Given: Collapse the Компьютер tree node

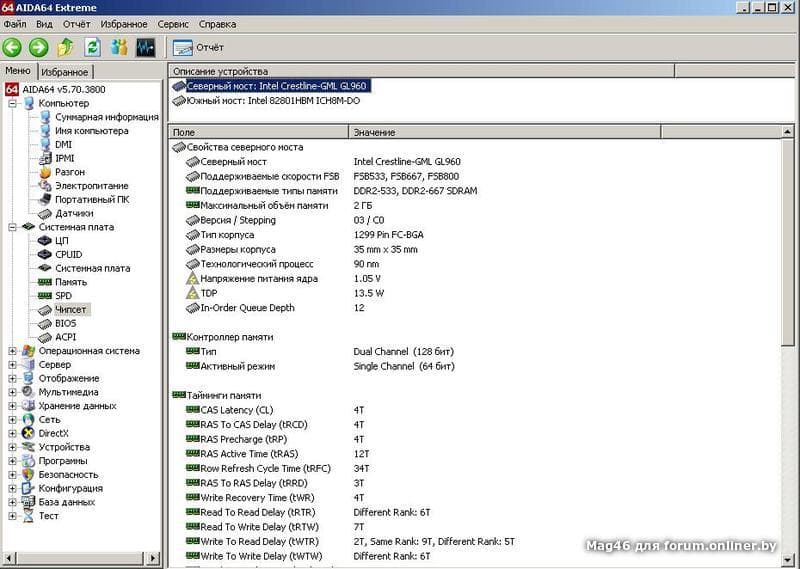Looking at the screenshot, I should [13, 103].
